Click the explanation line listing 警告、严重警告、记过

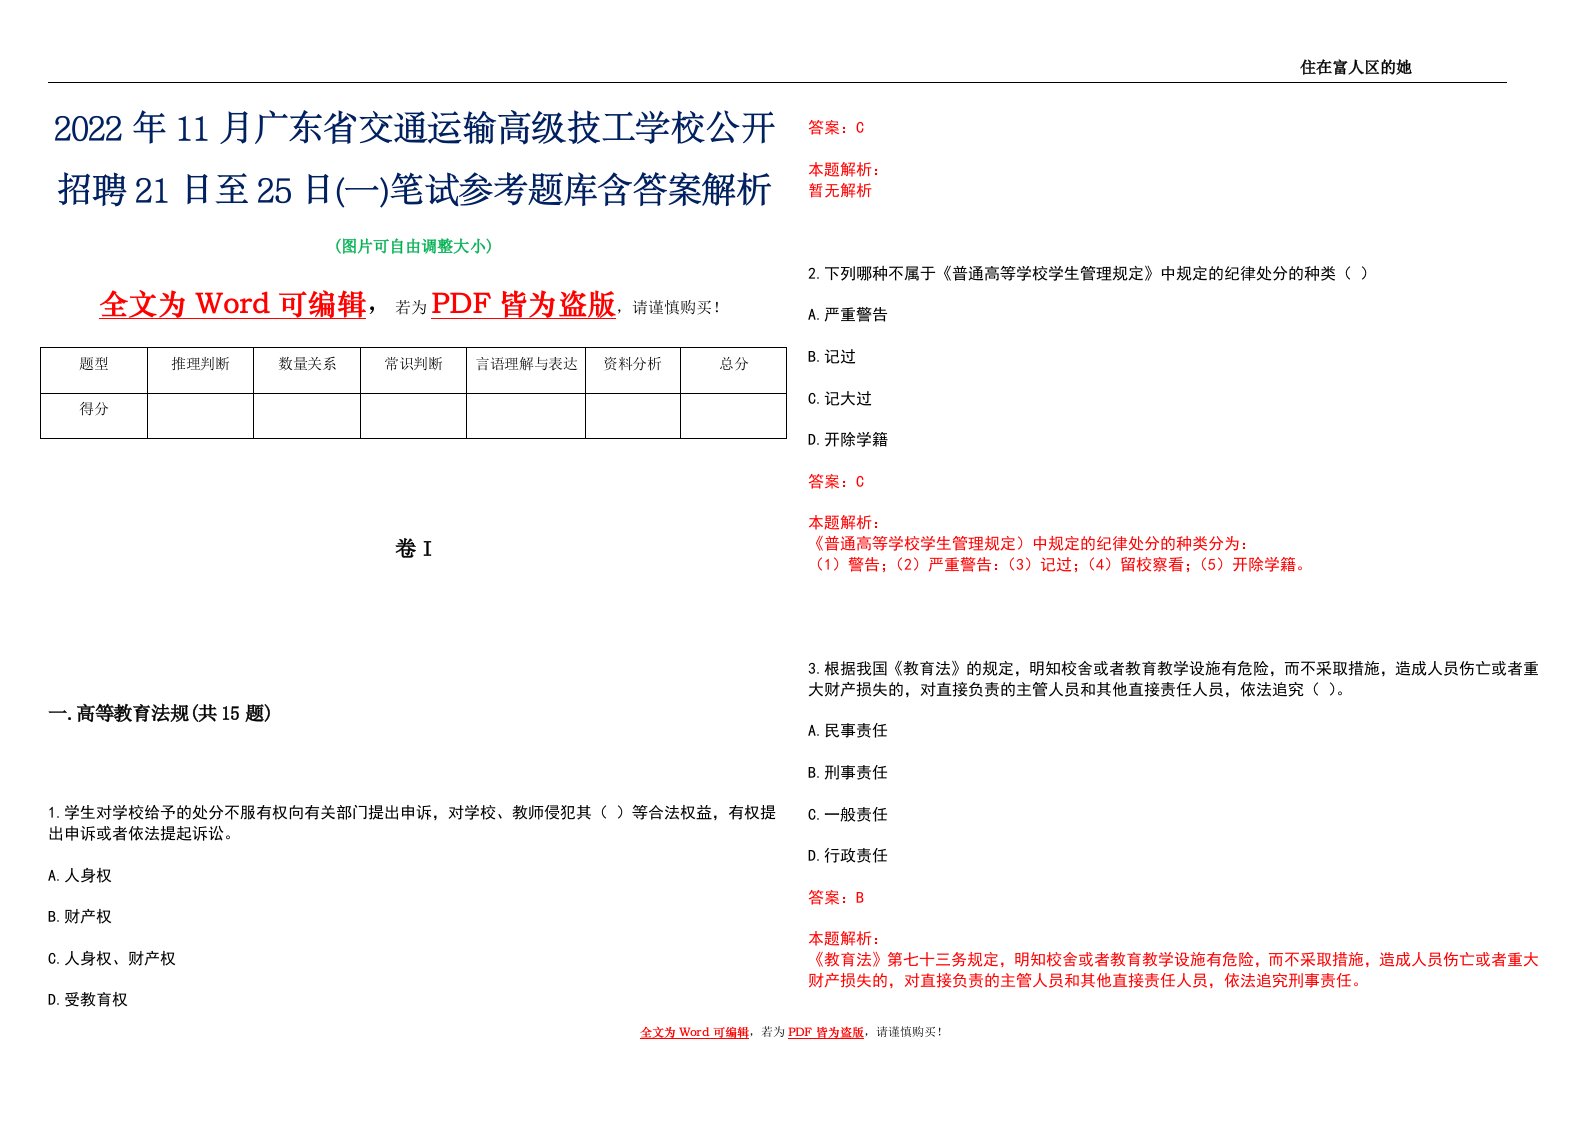coord(1058,564)
